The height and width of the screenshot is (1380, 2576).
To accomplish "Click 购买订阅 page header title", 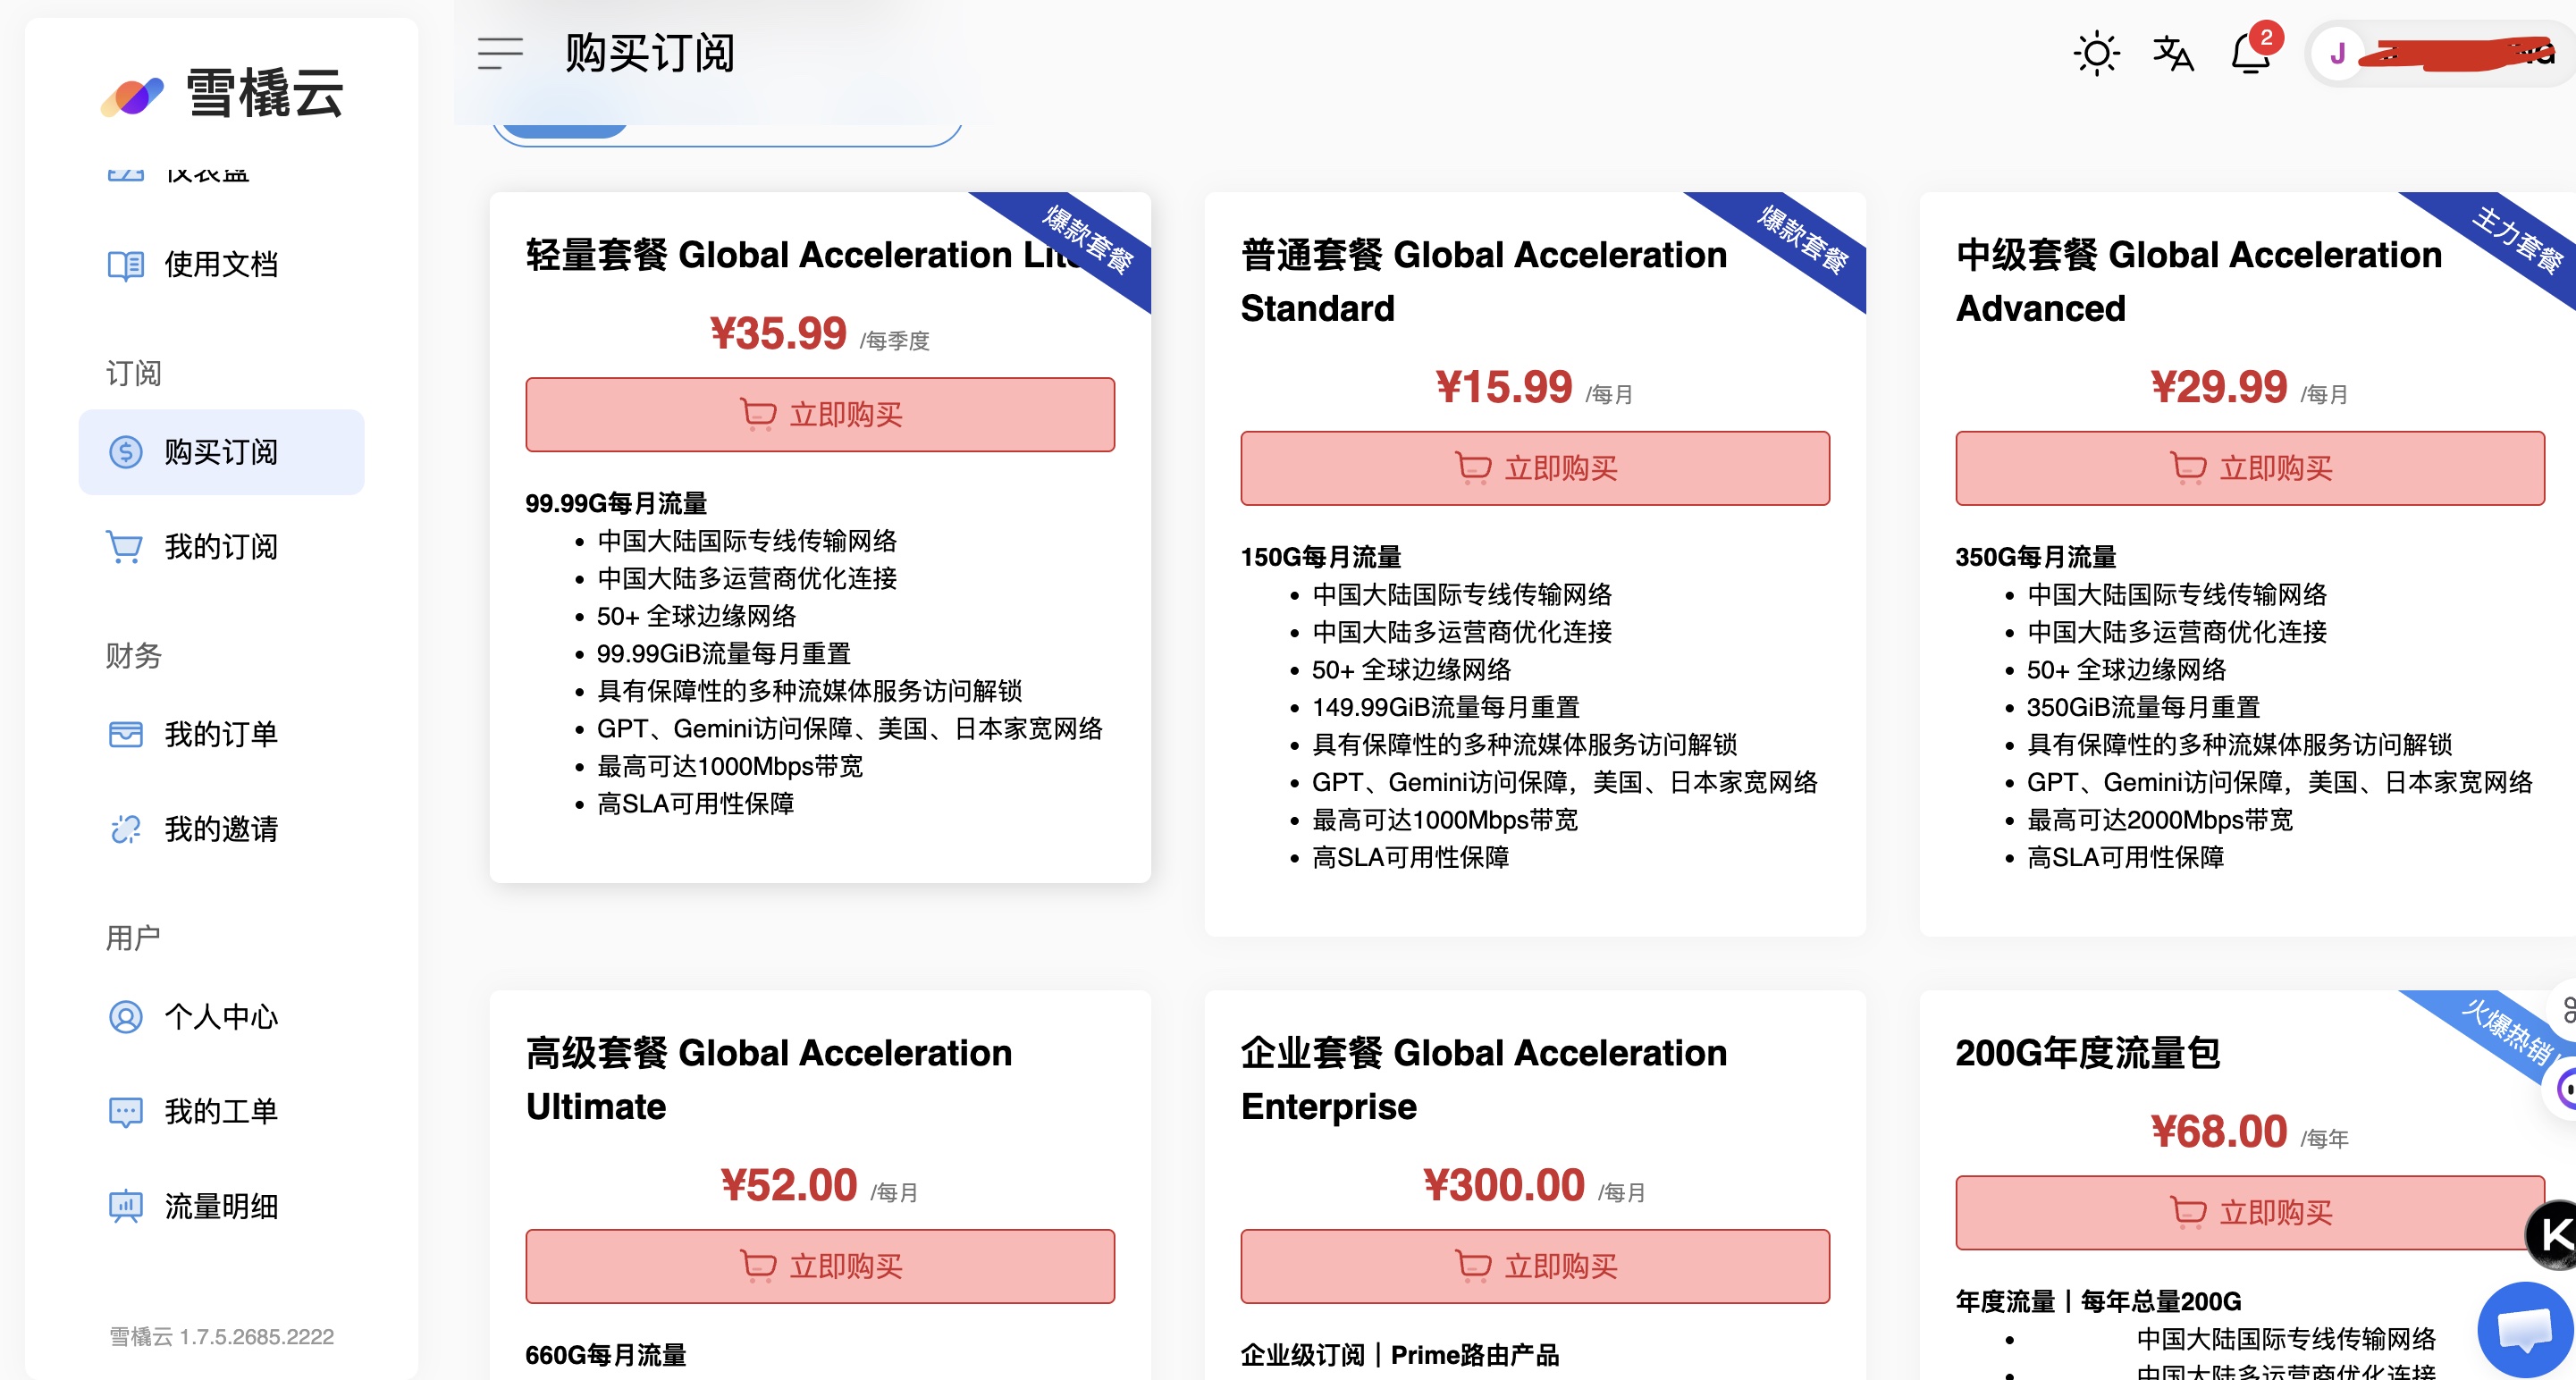I will (x=650, y=53).
